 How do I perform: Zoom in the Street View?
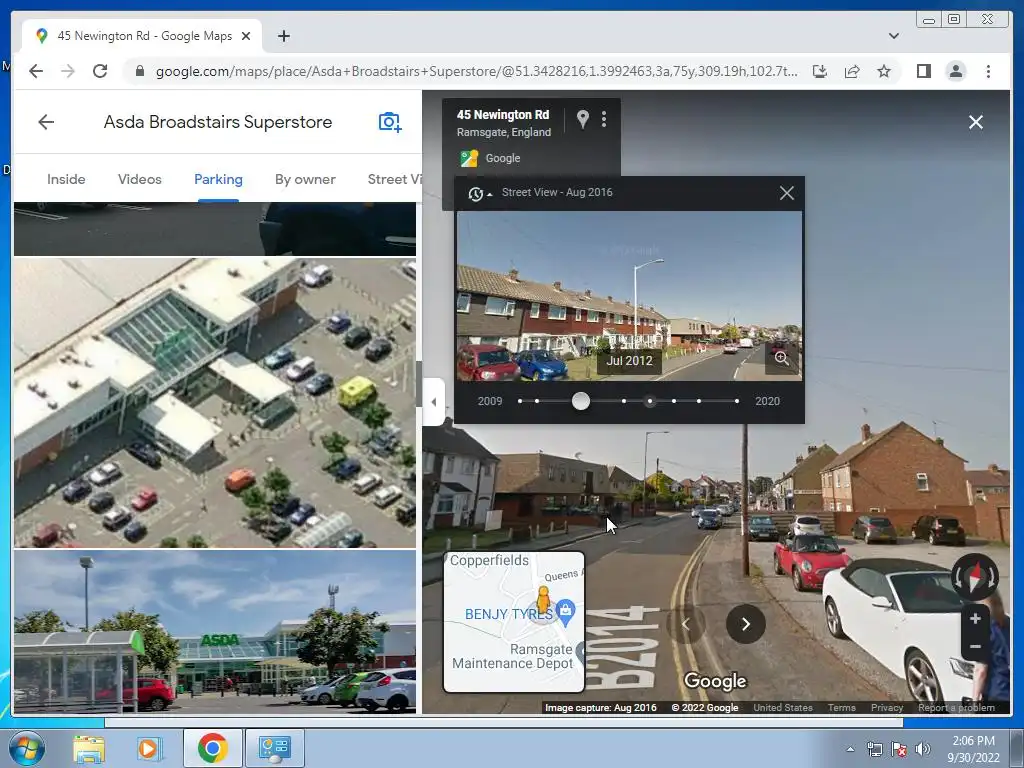[975, 618]
